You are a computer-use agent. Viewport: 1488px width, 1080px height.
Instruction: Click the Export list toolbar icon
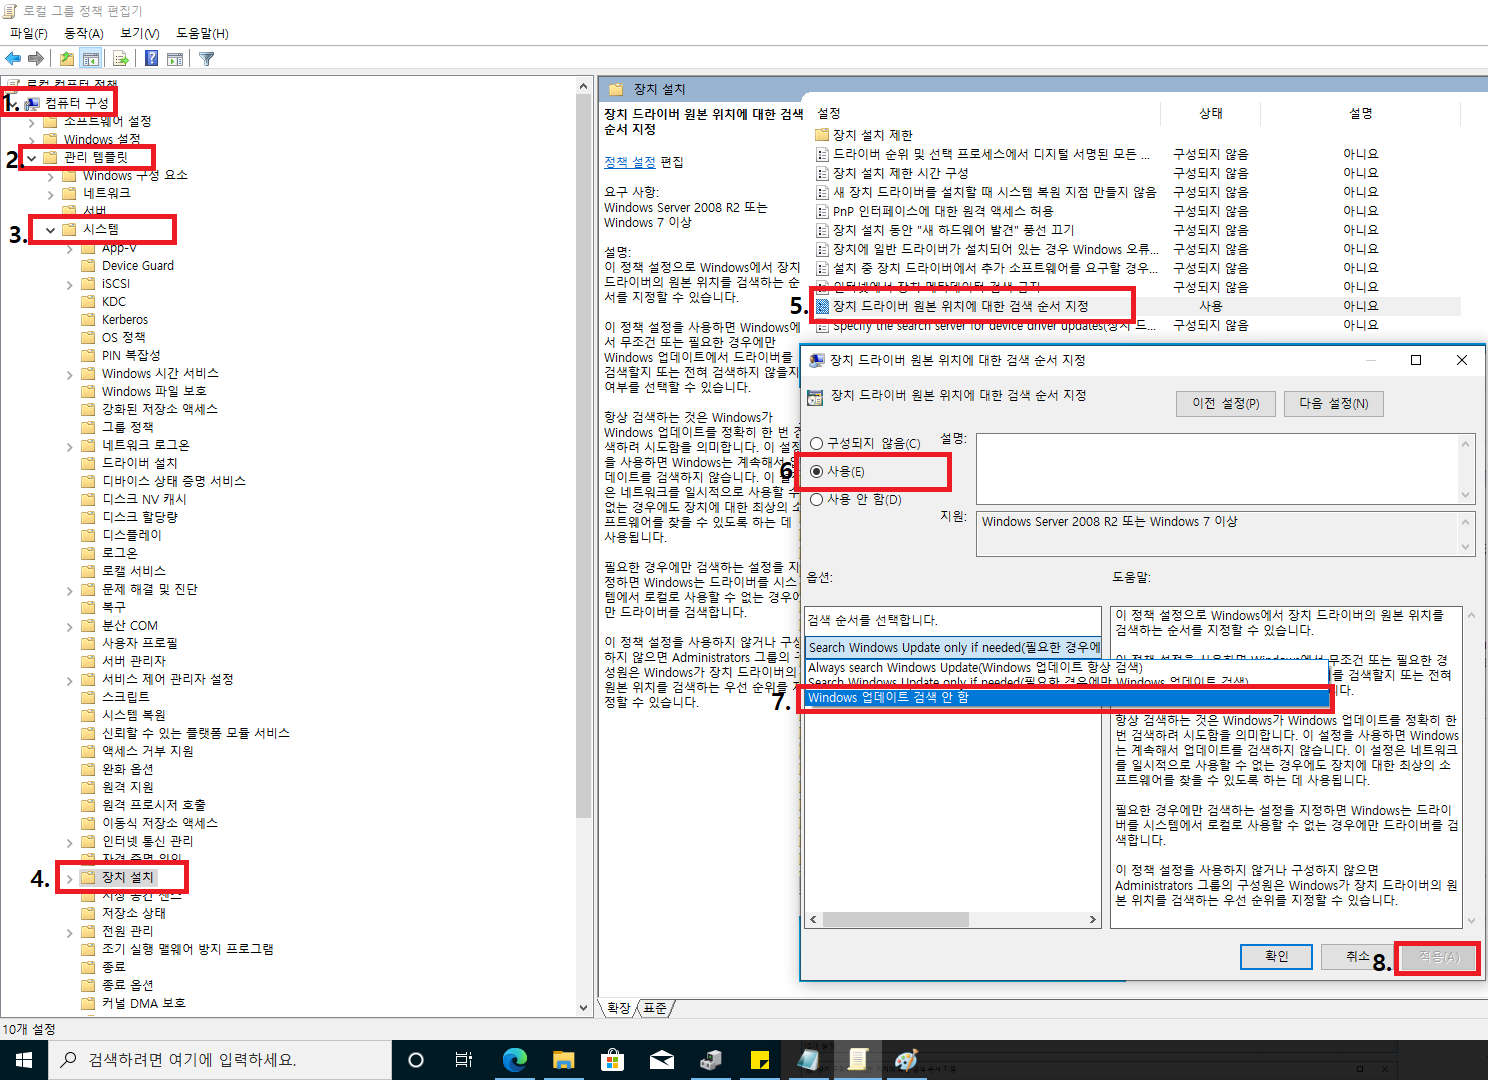click(121, 58)
